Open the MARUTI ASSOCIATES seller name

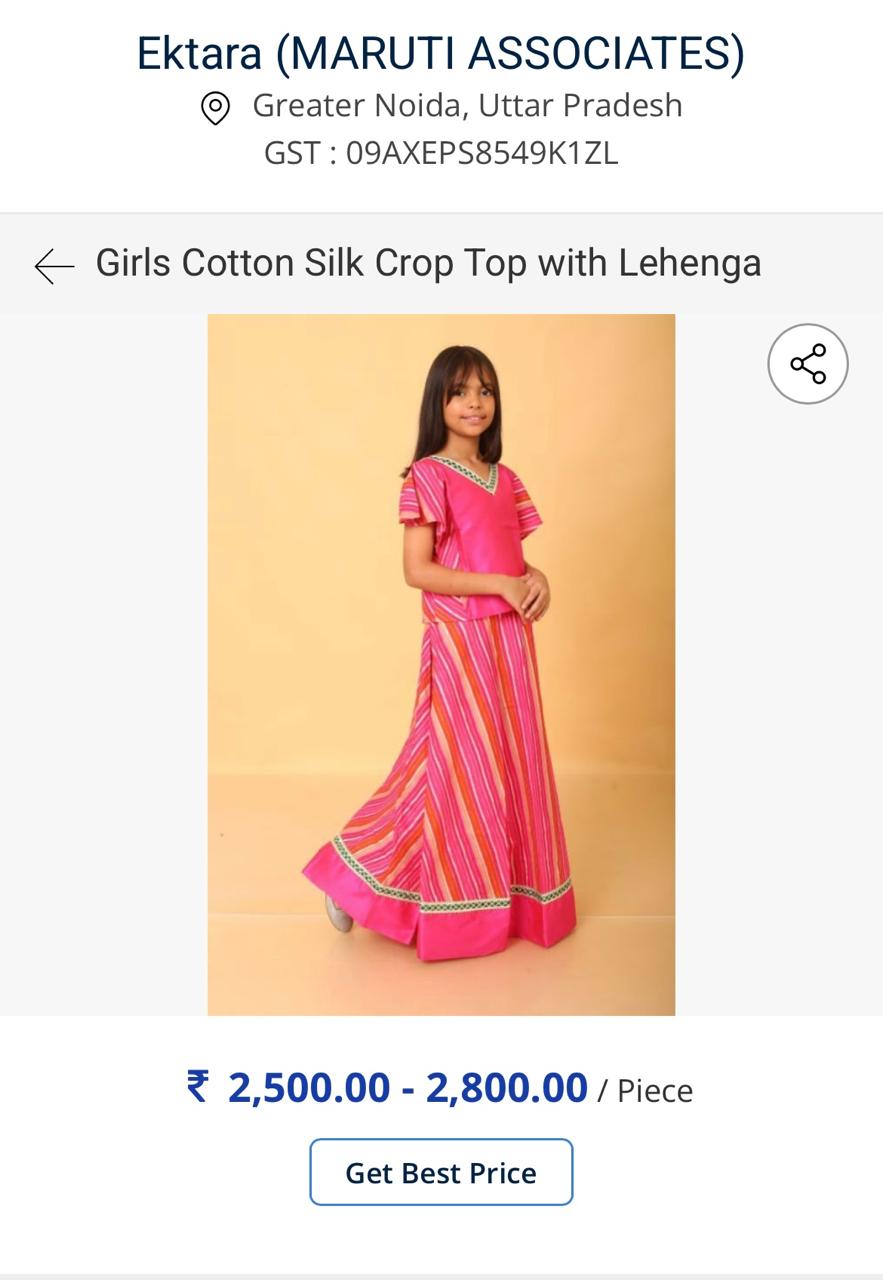tap(510, 53)
